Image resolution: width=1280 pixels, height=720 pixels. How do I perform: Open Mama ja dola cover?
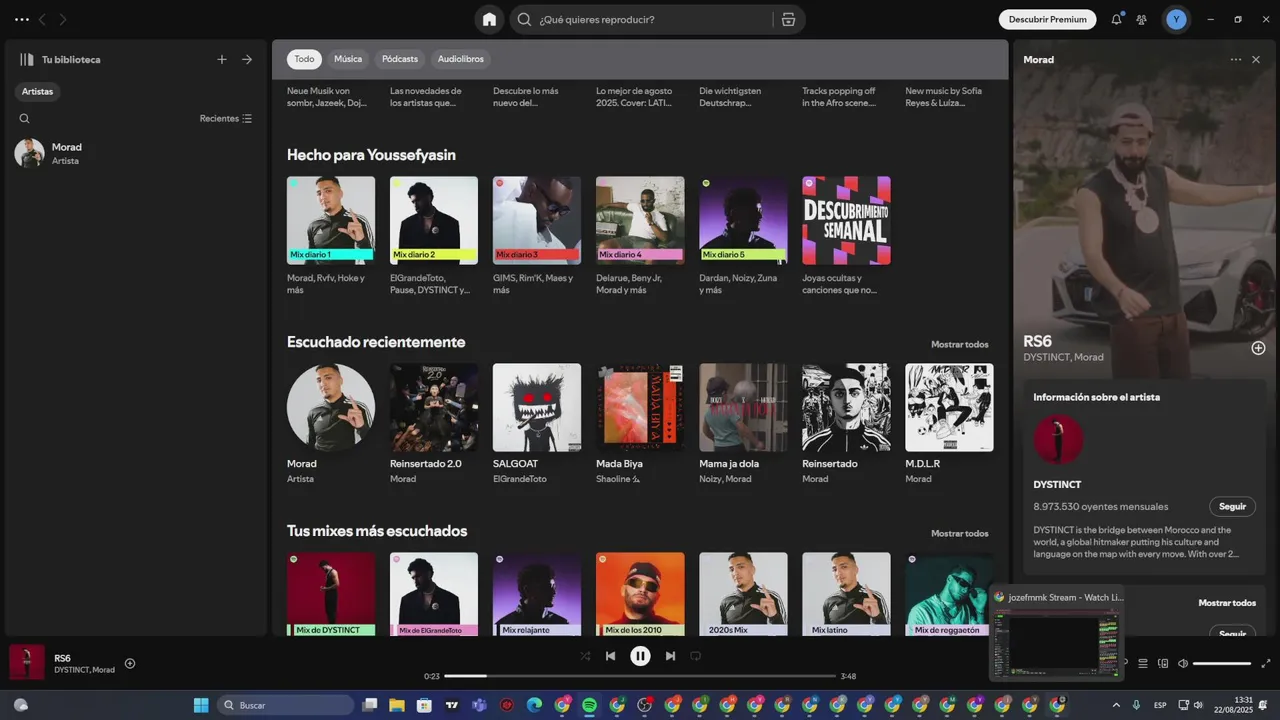pos(743,407)
